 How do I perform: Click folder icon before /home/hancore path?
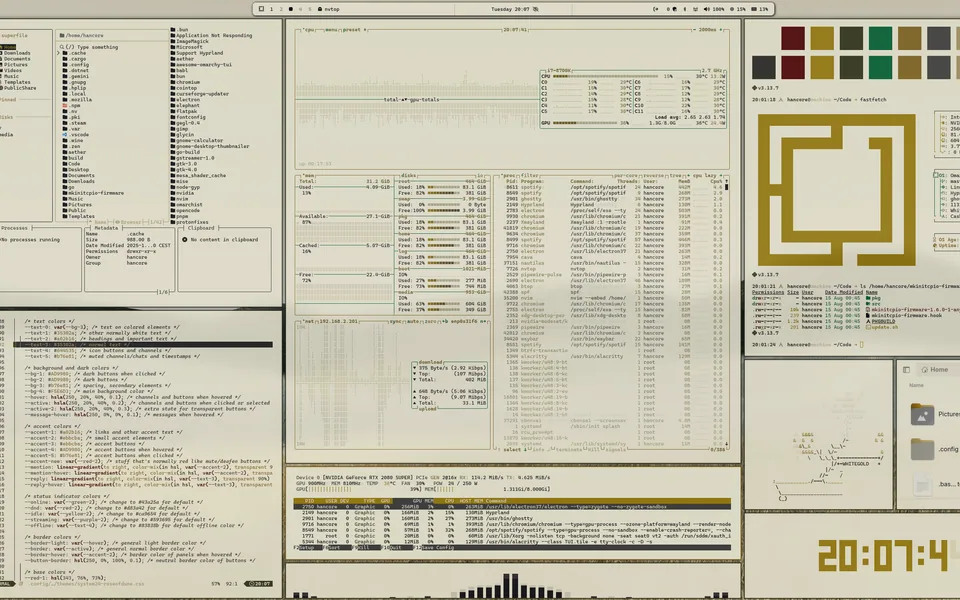point(62,36)
